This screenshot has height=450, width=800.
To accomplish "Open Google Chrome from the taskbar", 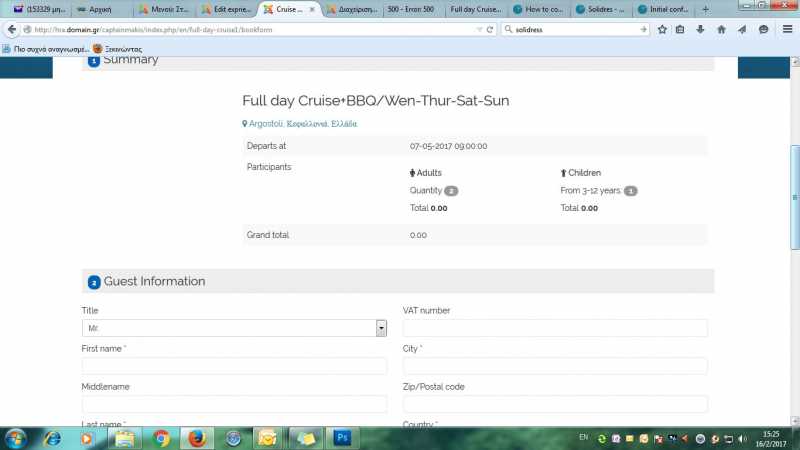I will tap(161, 438).
